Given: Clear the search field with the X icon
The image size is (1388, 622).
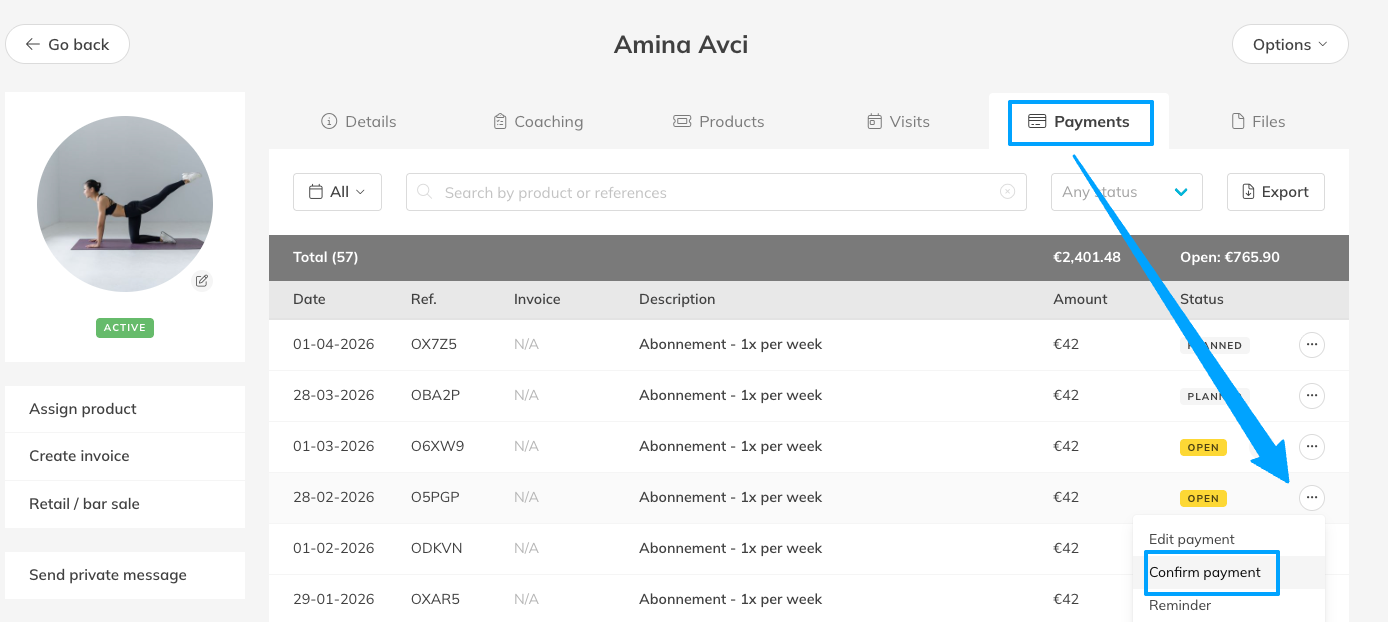Looking at the screenshot, I should [1007, 192].
